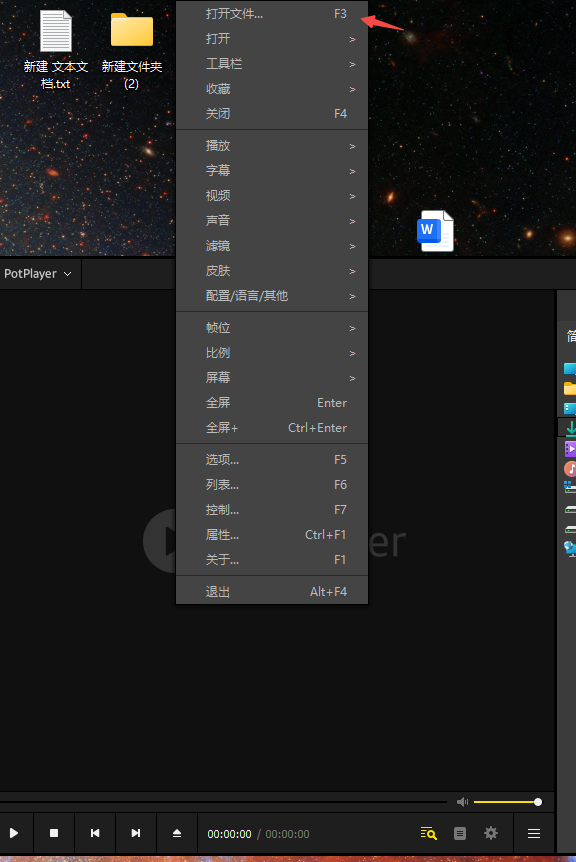
Task: Click the total duration 00:00:00 display
Action: pos(287,834)
